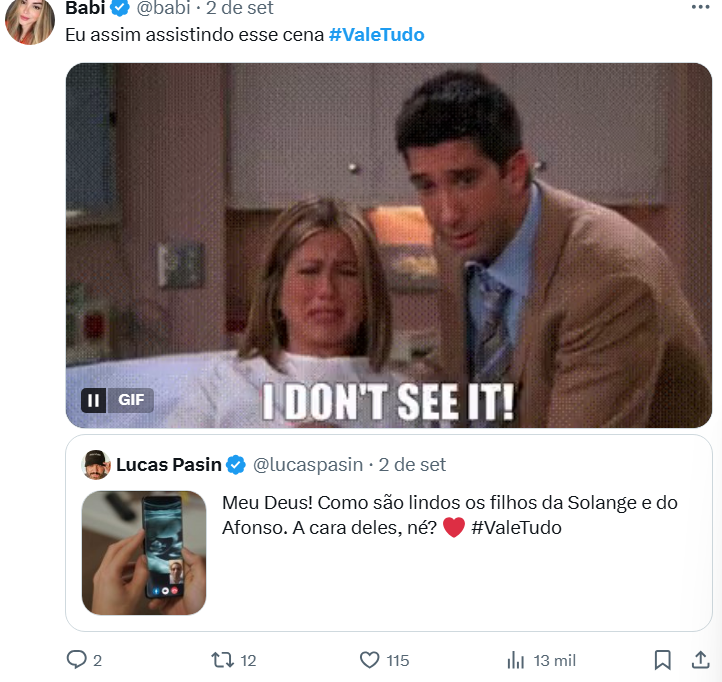
Task: Open the post's 2 de set timestamp
Action: 239,9
